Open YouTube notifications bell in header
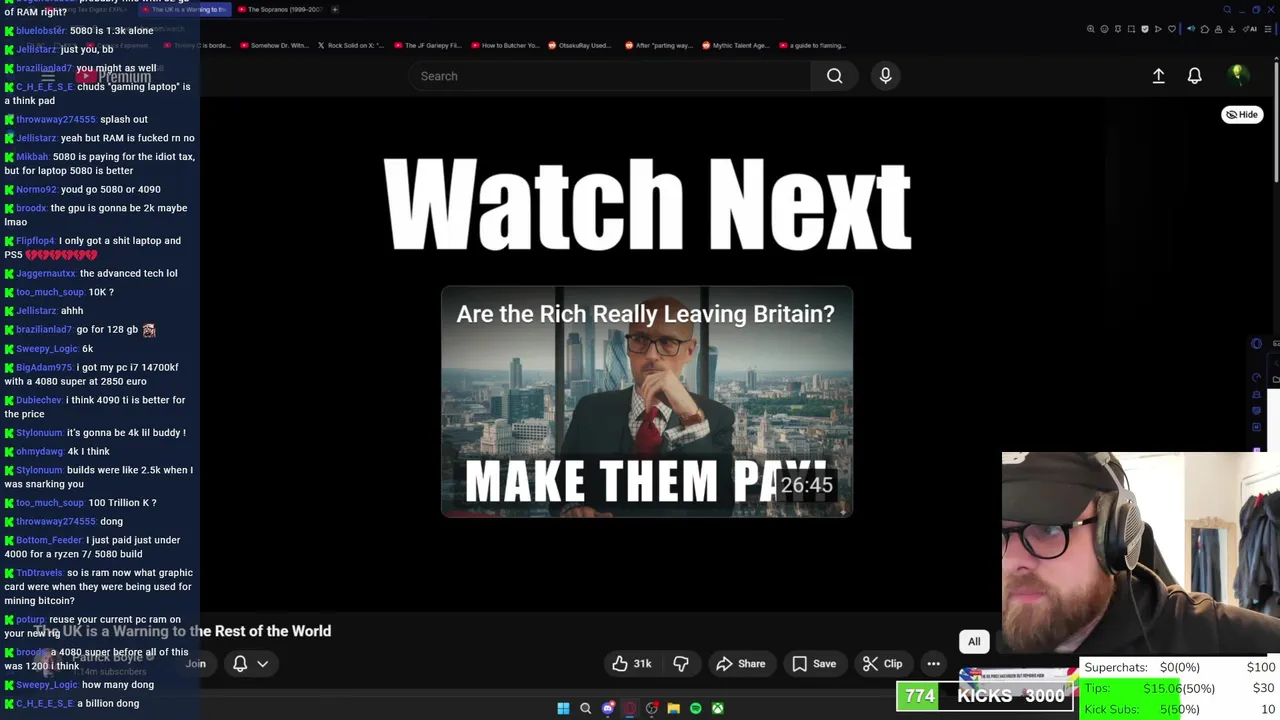The height and width of the screenshot is (720, 1280). [1194, 76]
